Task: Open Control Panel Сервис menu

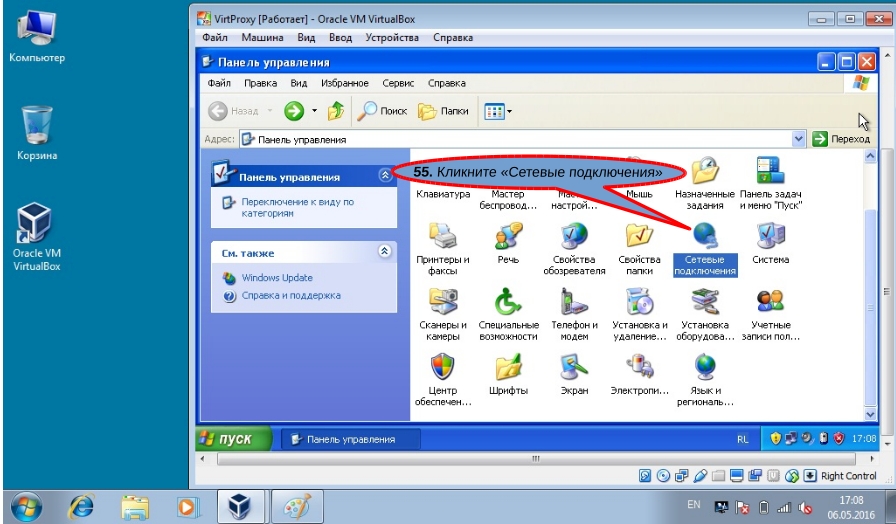Action: coord(398,83)
